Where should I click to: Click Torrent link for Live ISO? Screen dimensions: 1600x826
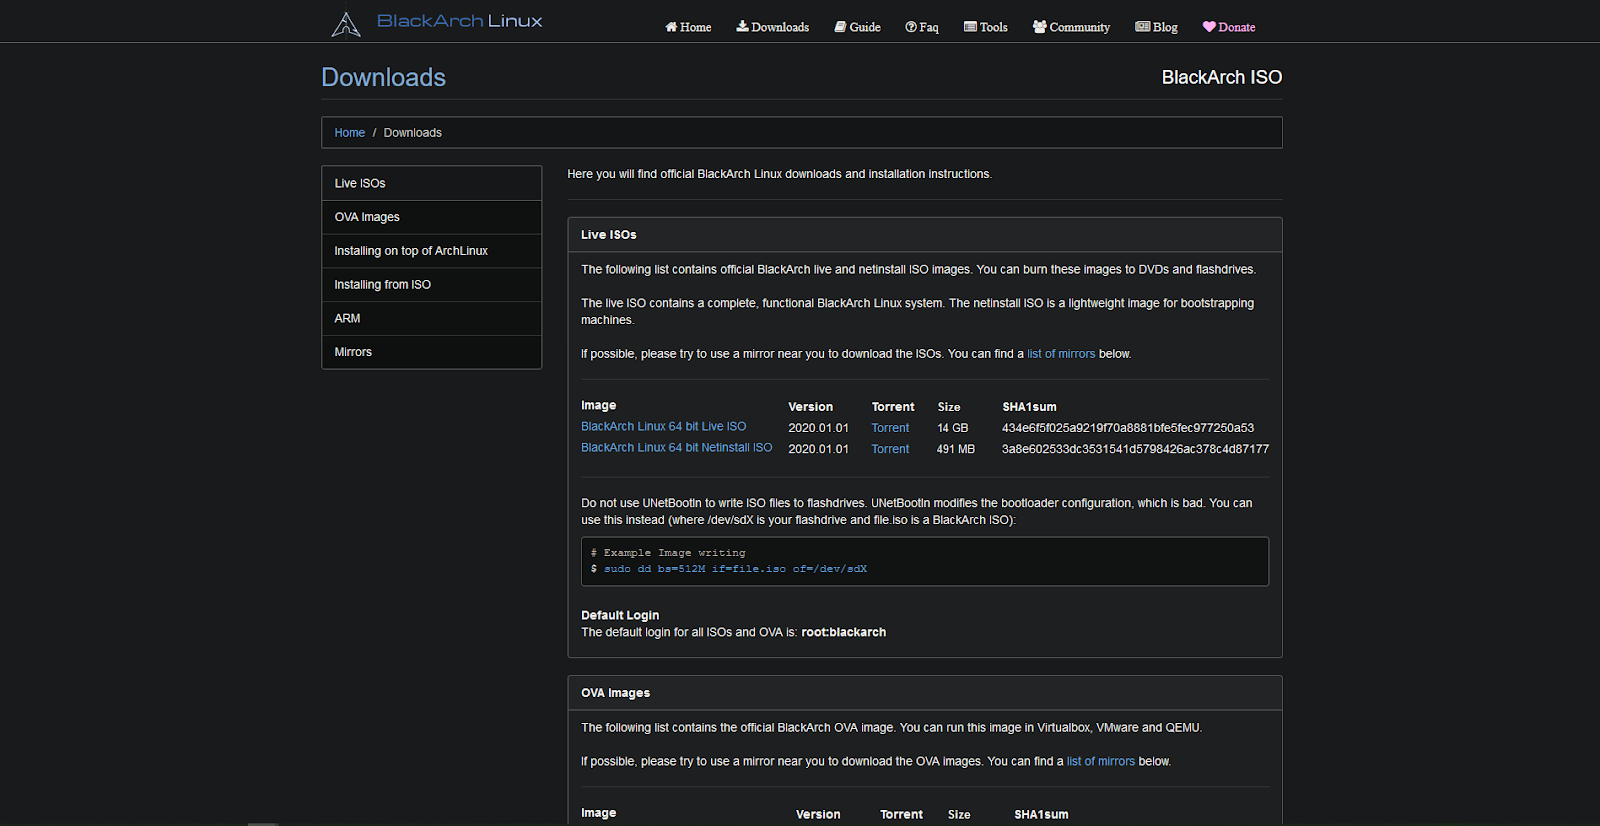coord(890,428)
